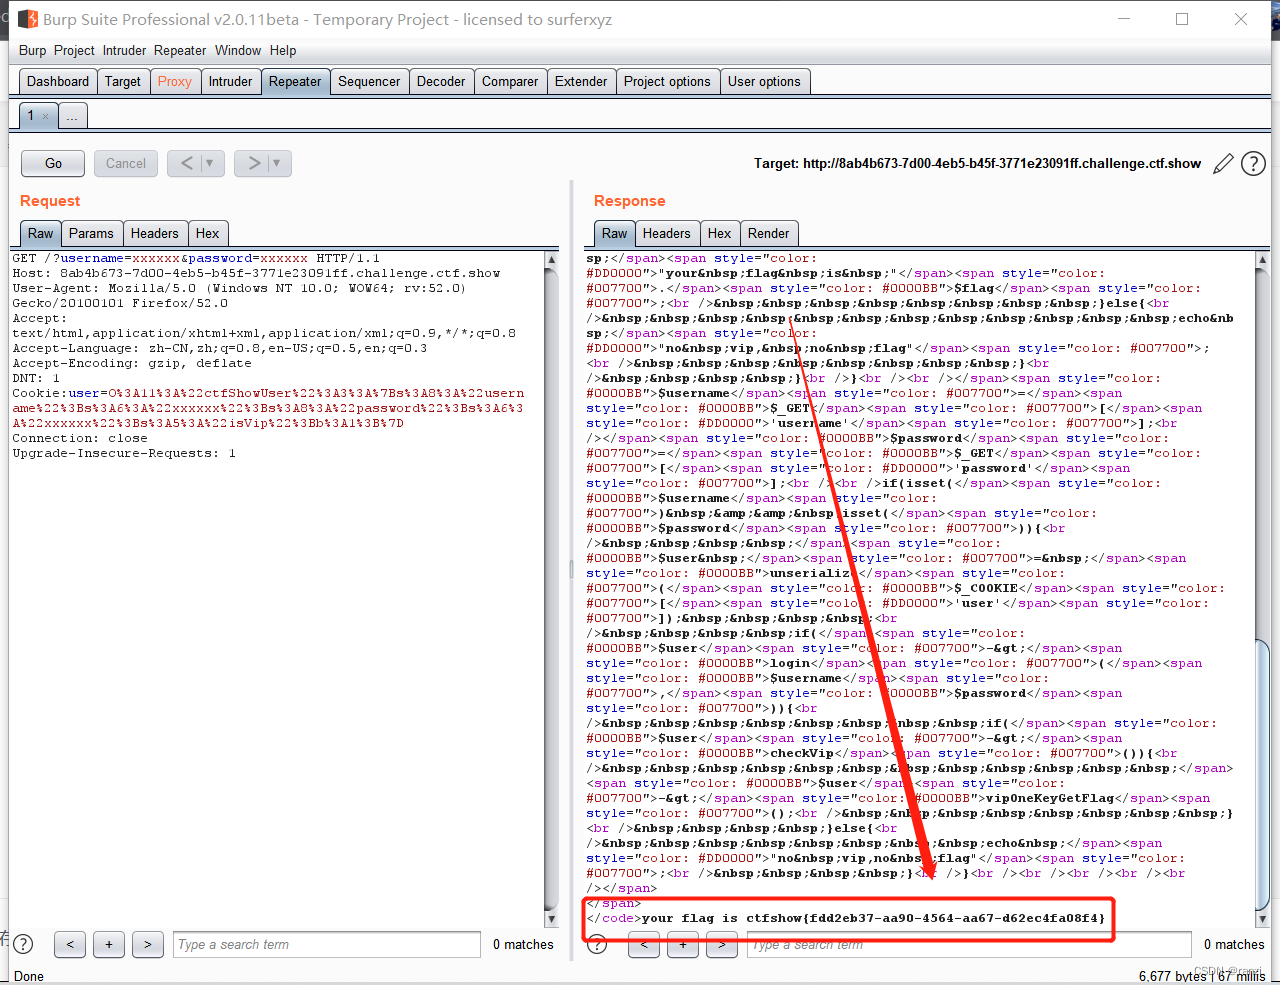Open the User options tab
Viewport: 1280px width, 985px height.
tap(764, 81)
